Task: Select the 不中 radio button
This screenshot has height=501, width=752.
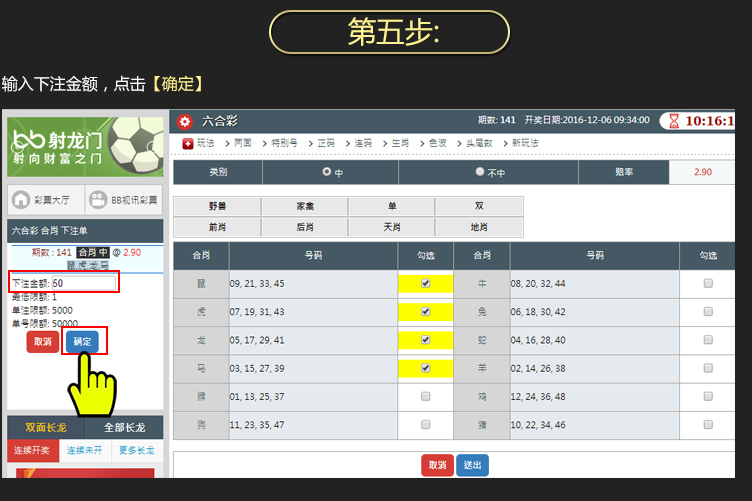Action: [480, 172]
